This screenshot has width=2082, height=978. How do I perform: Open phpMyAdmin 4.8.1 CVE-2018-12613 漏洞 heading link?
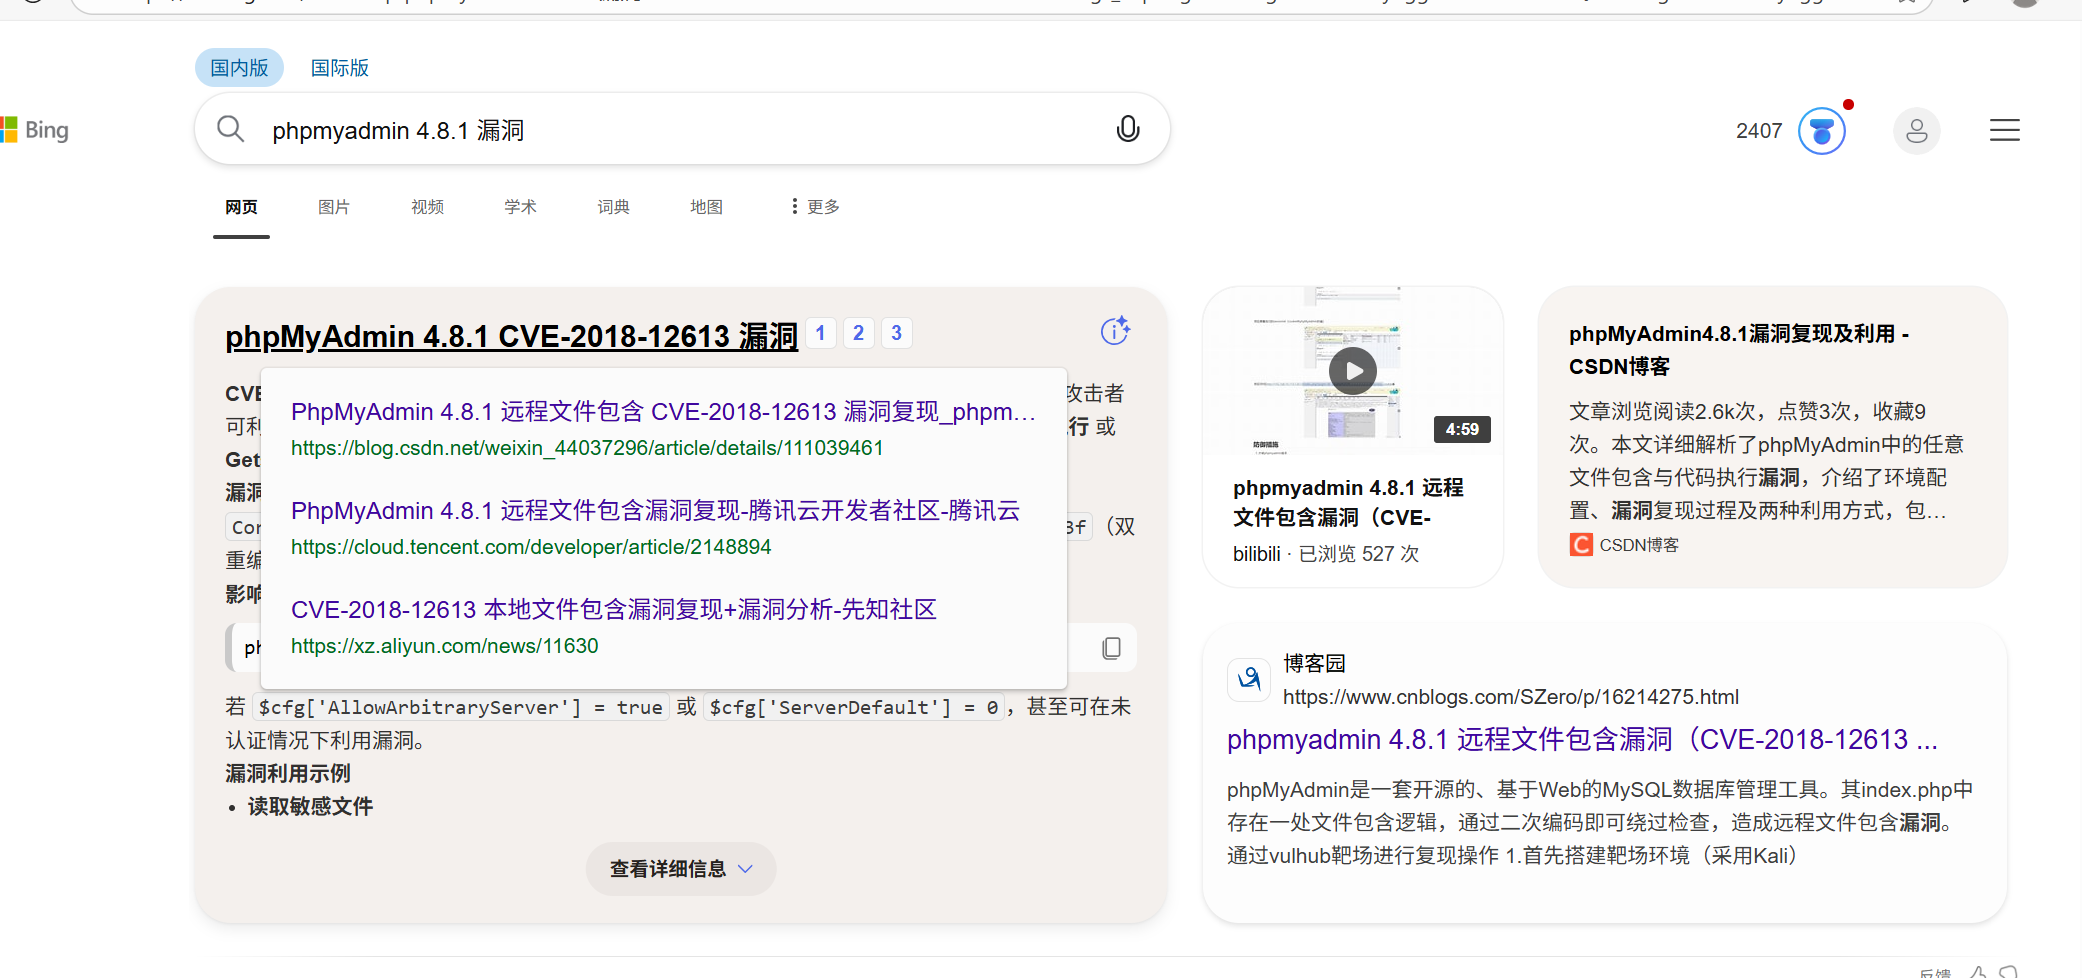(511, 336)
